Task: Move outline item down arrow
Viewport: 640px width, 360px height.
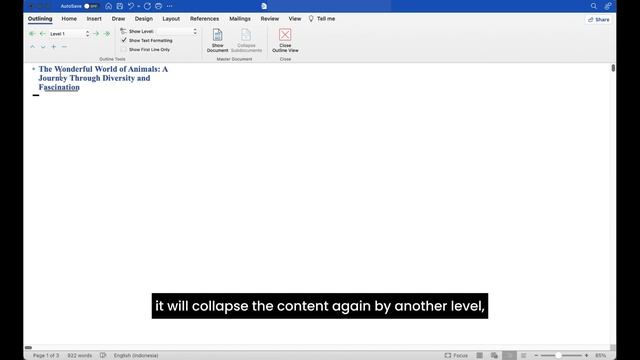Action: [43, 47]
